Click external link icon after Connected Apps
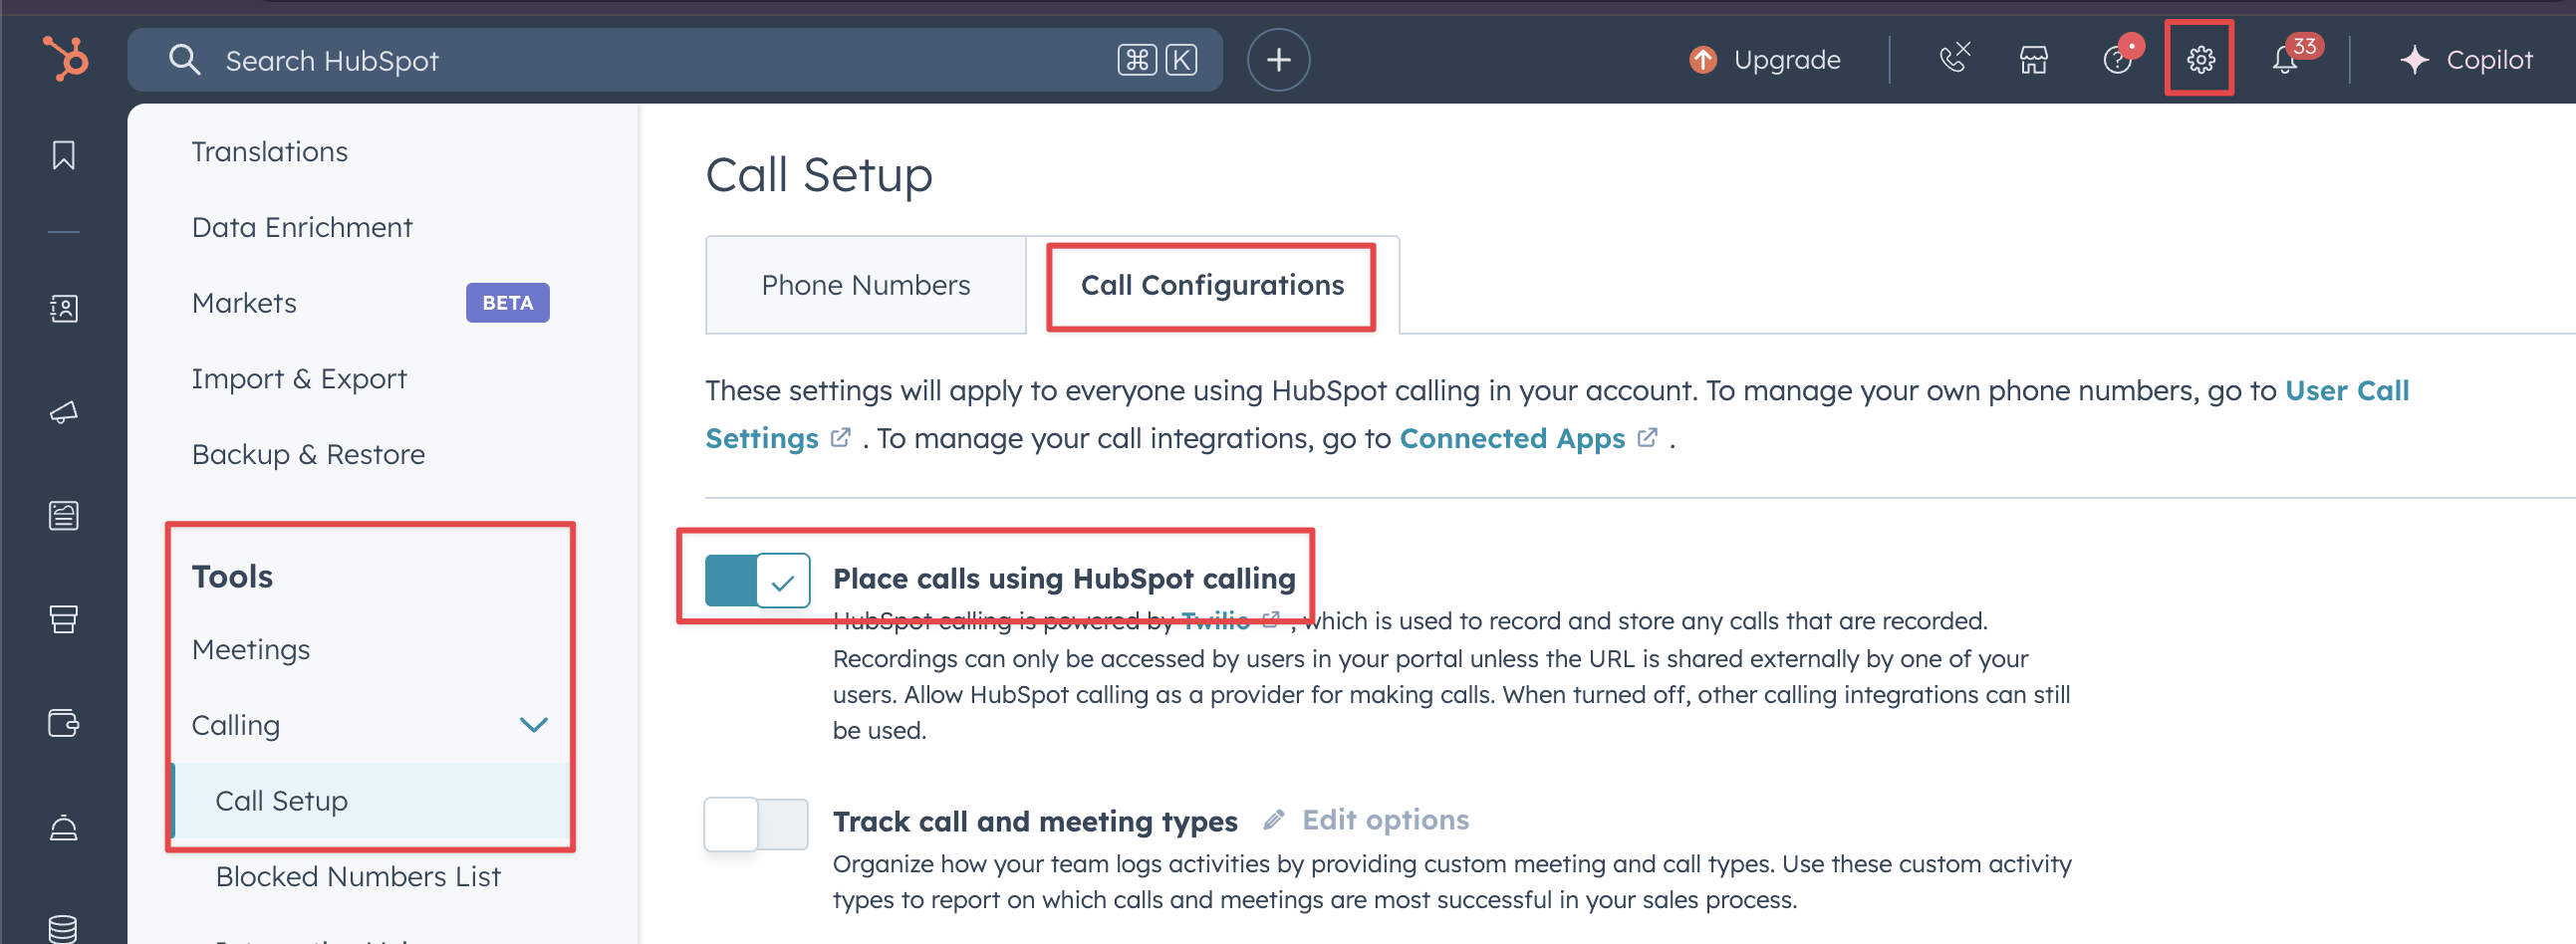This screenshot has height=944, width=2576. 1647,438
